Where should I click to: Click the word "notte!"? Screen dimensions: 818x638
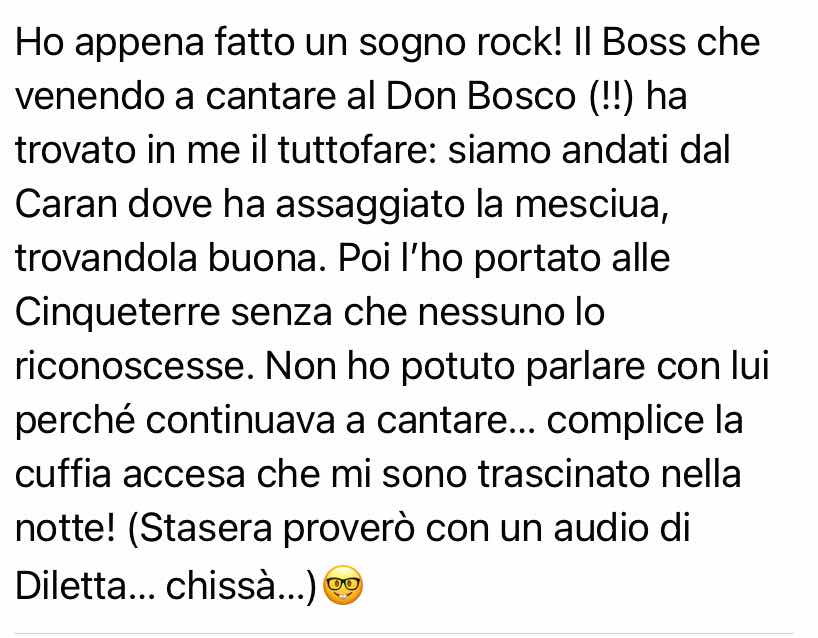(x=66, y=527)
